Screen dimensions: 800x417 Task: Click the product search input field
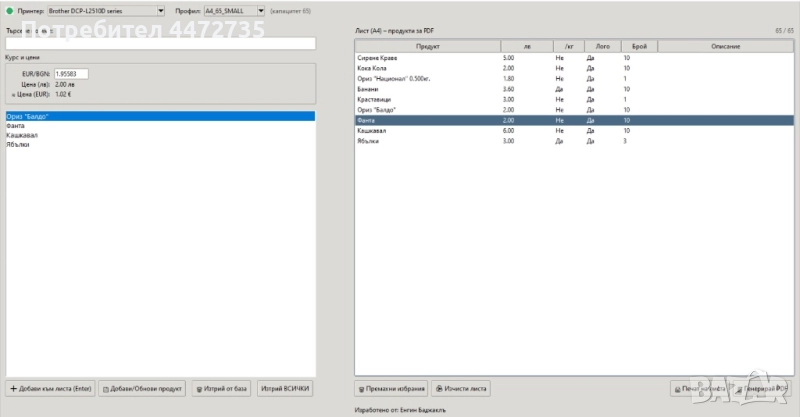[x=160, y=44]
